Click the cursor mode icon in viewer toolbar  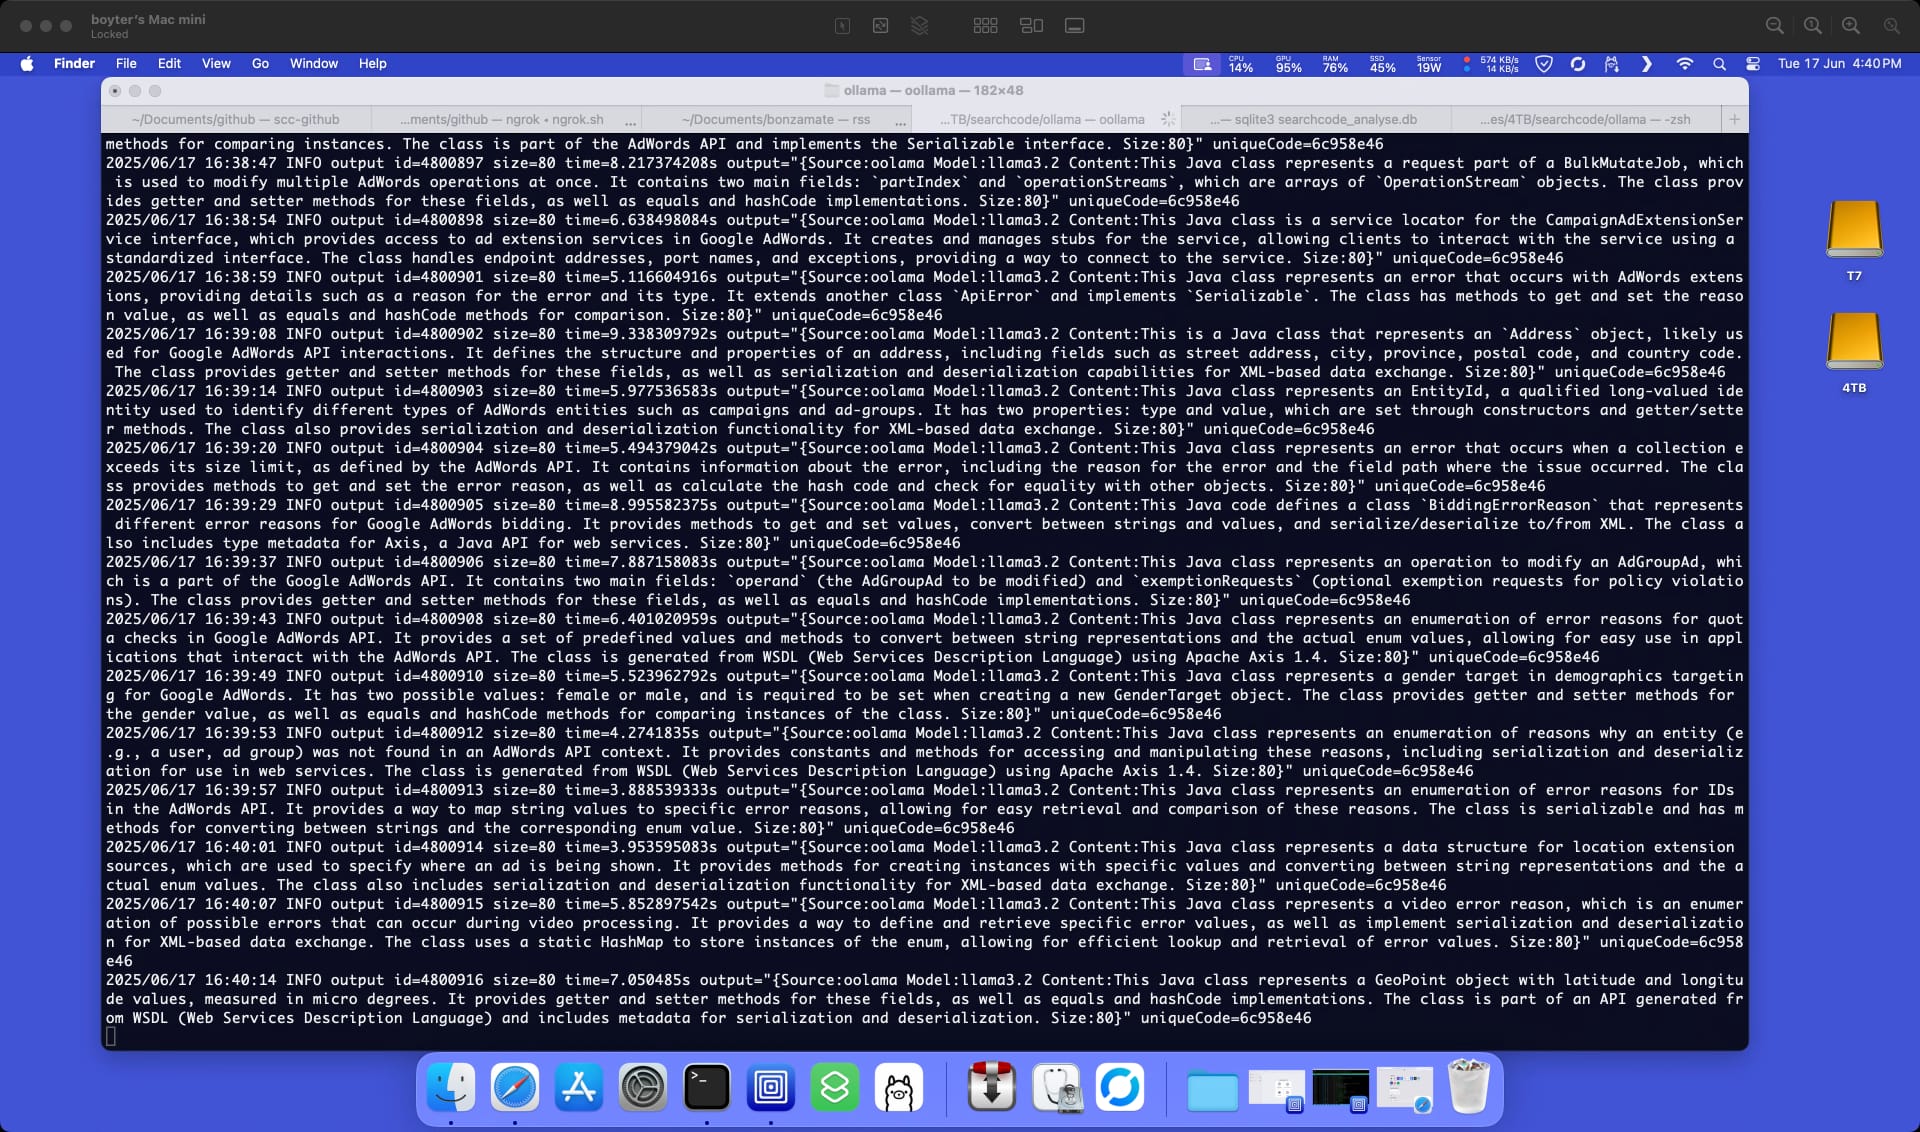click(842, 26)
